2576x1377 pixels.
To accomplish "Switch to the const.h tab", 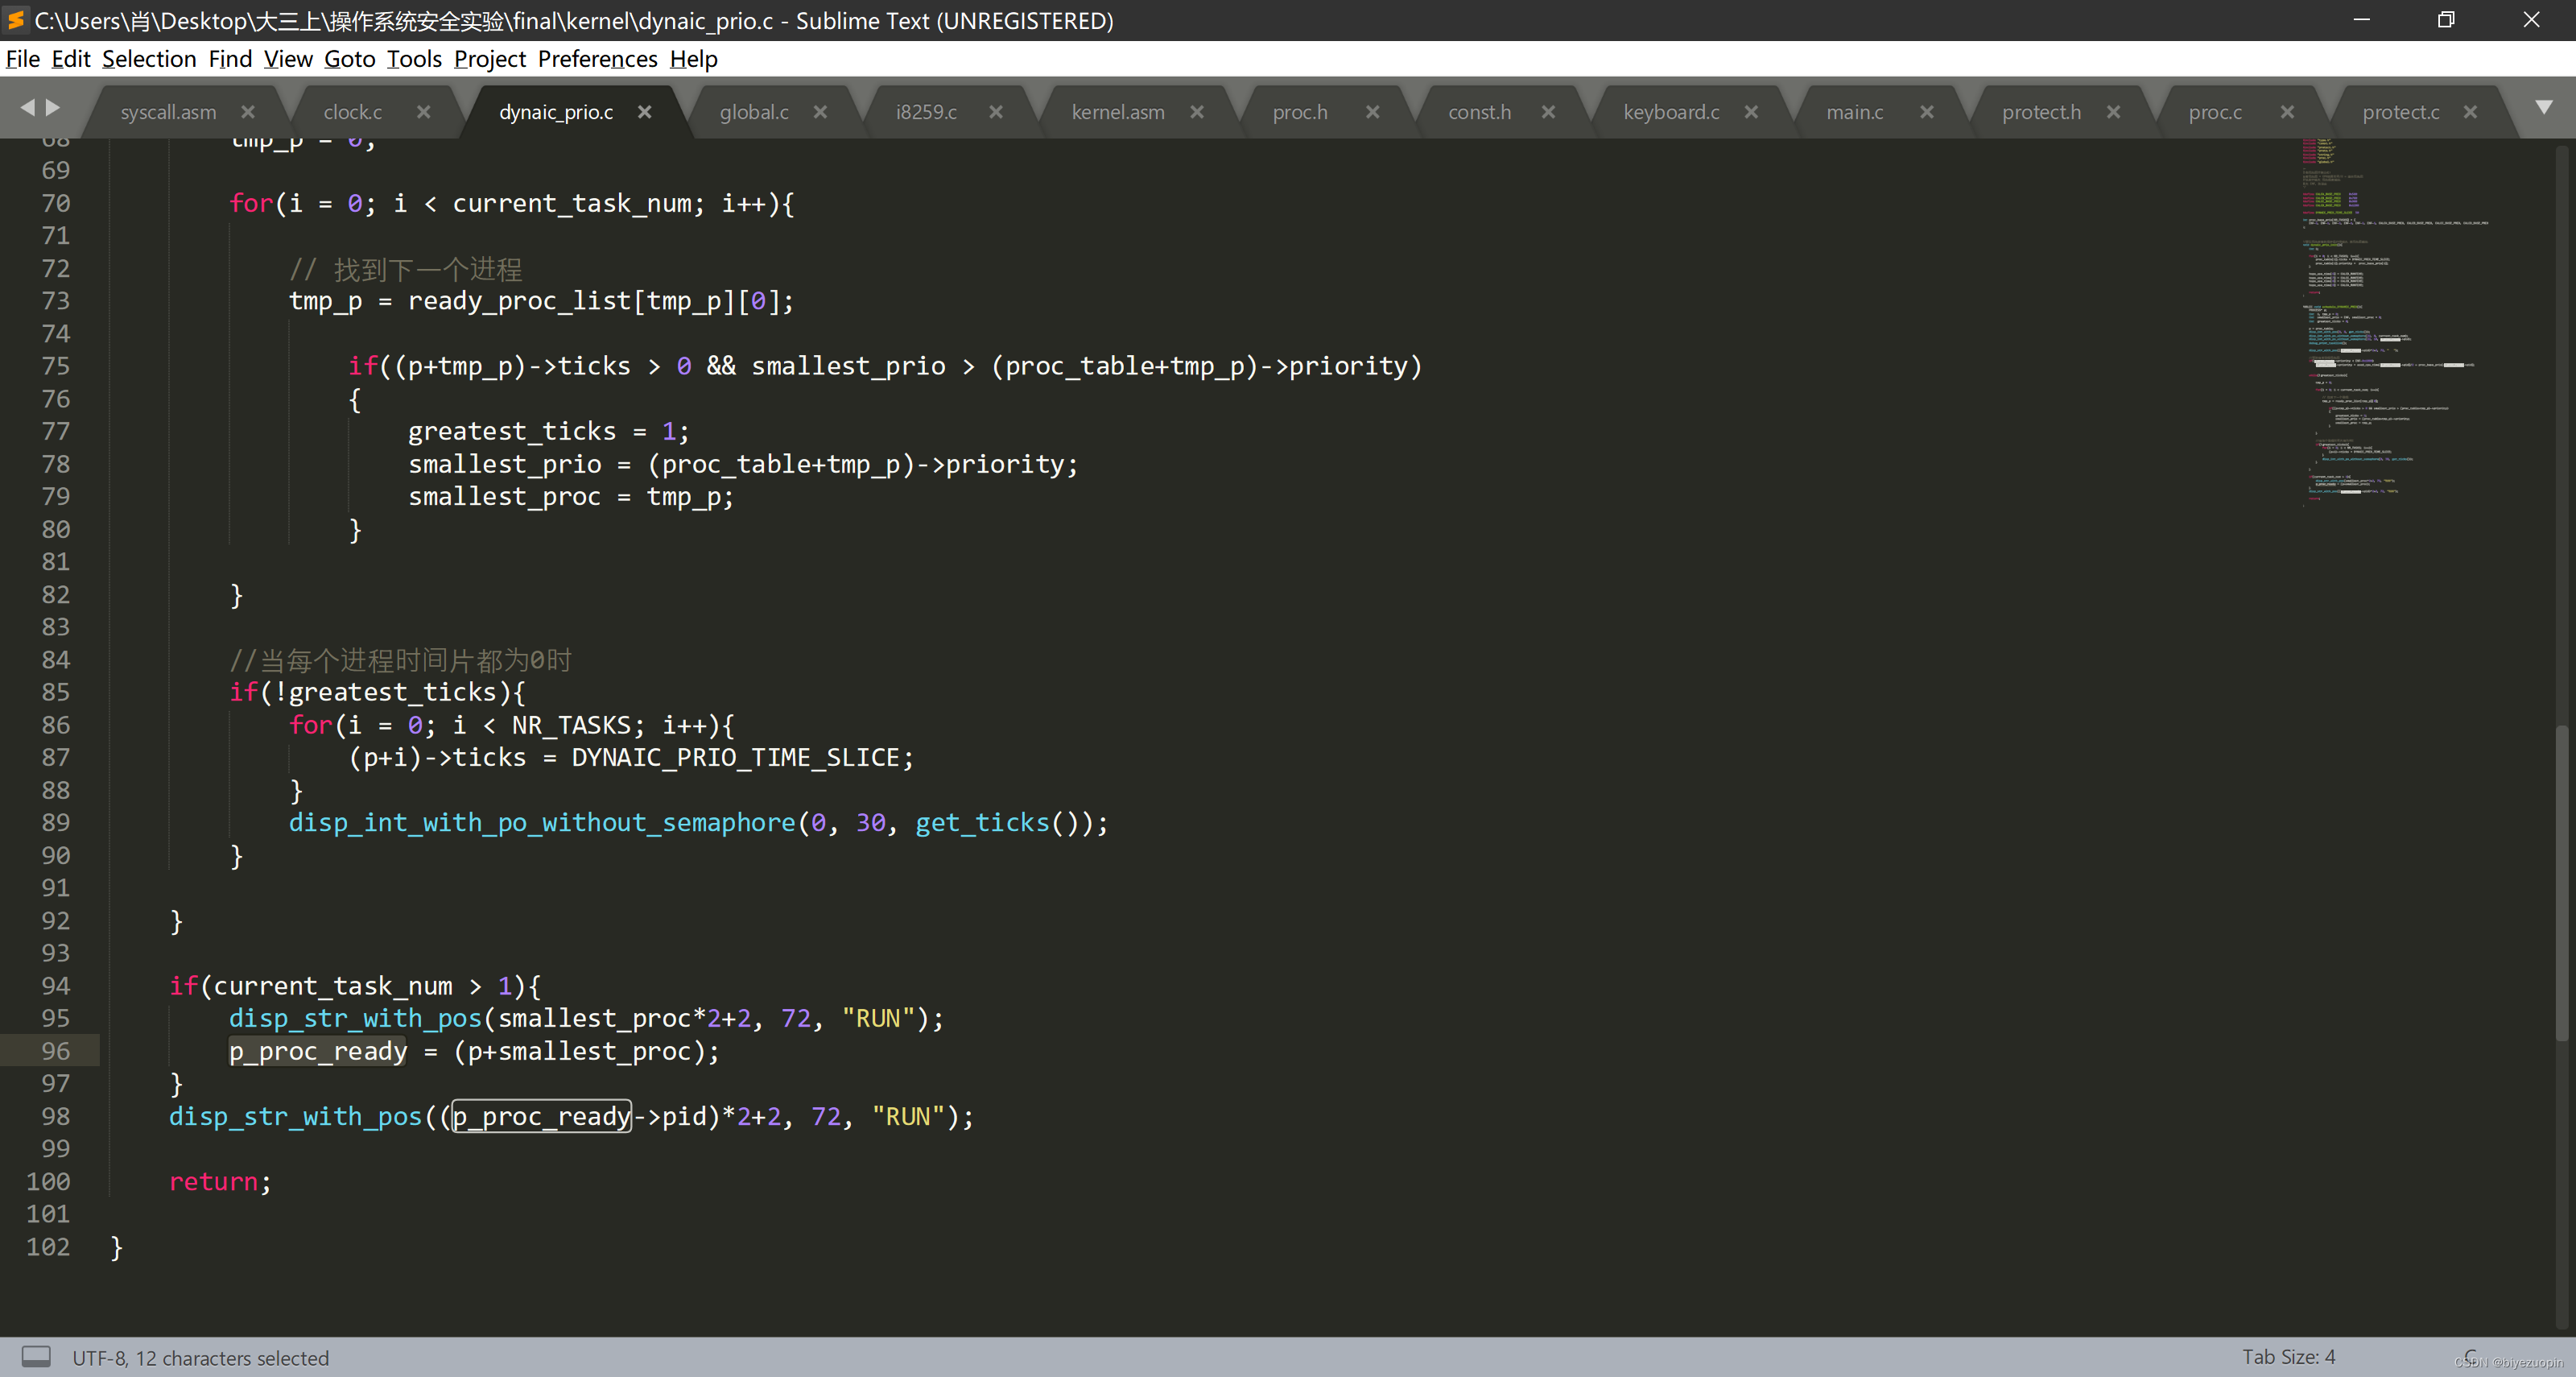I will click(x=1480, y=112).
